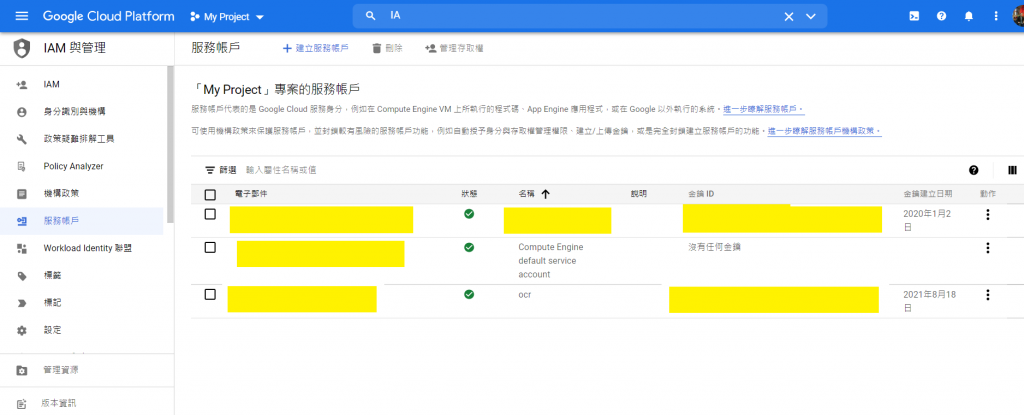The image size is (1024, 415).
Task: Click the 篩選 filter icon
Action: coord(210,170)
